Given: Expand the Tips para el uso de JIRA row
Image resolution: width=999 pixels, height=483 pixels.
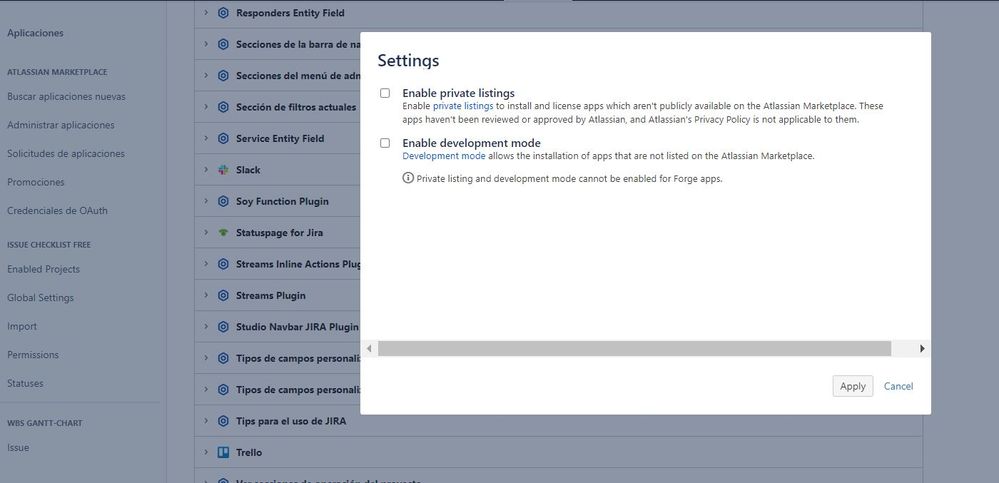Looking at the screenshot, I should [x=206, y=421].
